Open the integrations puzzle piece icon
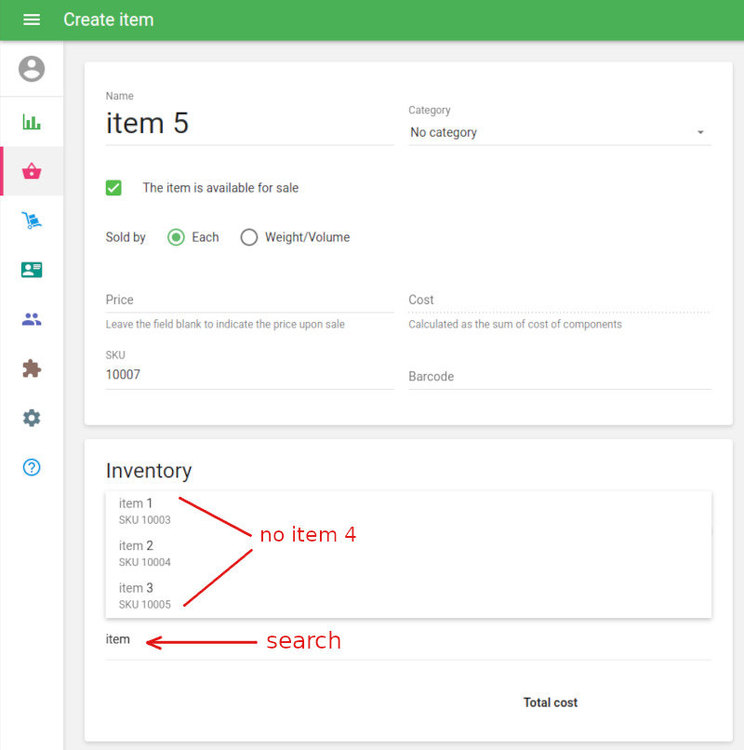 [x=32, y=369]
